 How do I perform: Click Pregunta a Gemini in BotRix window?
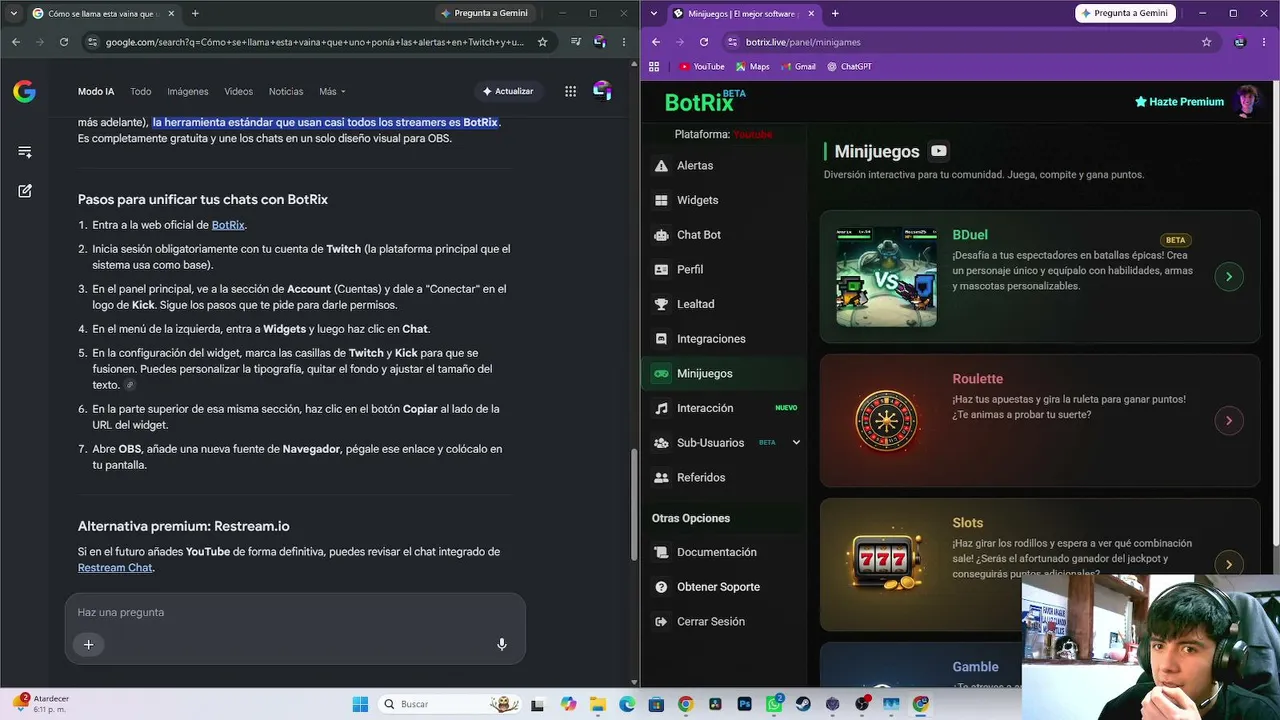pos(1124,13)
